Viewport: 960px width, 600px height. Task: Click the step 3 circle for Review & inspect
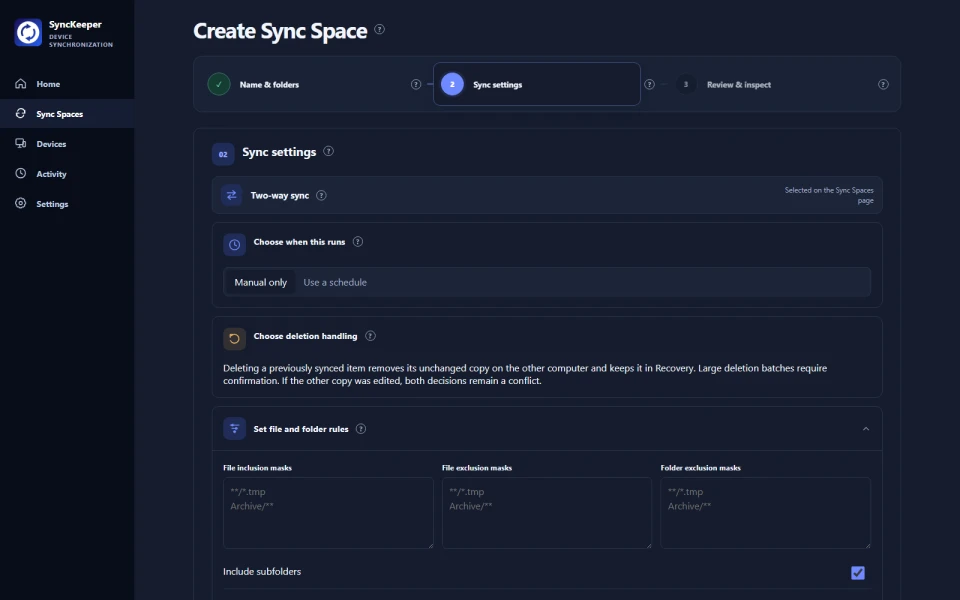tap(686, 84)
